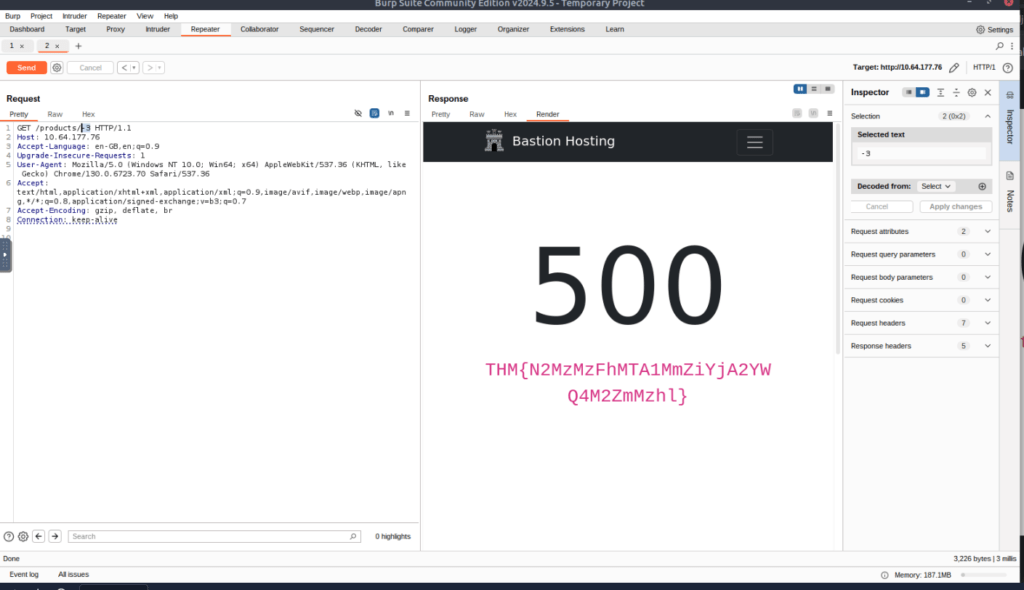
Task: Toggle show newline \n in Request editor
Action: coord(391,113)
